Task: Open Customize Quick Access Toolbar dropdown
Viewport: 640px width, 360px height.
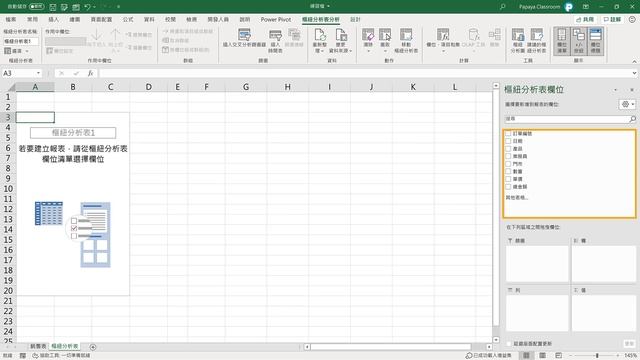Action: click(x=118, y=7)
